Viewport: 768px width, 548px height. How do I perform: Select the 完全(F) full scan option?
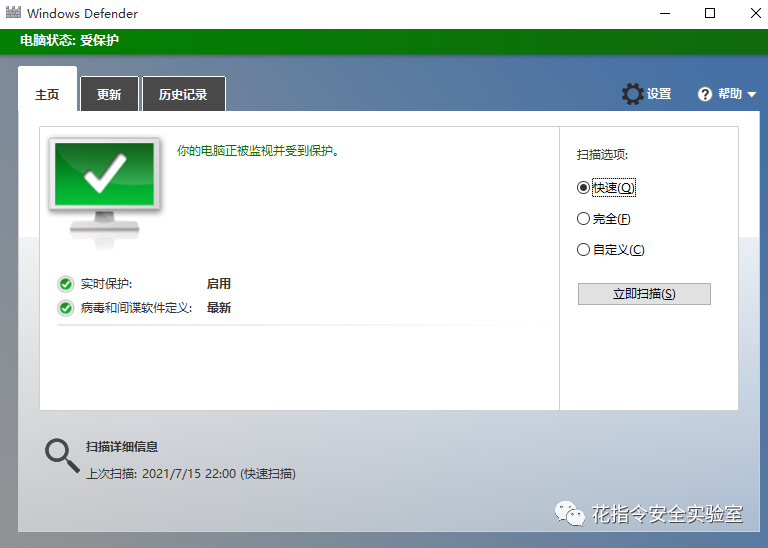tap(603, 219)
